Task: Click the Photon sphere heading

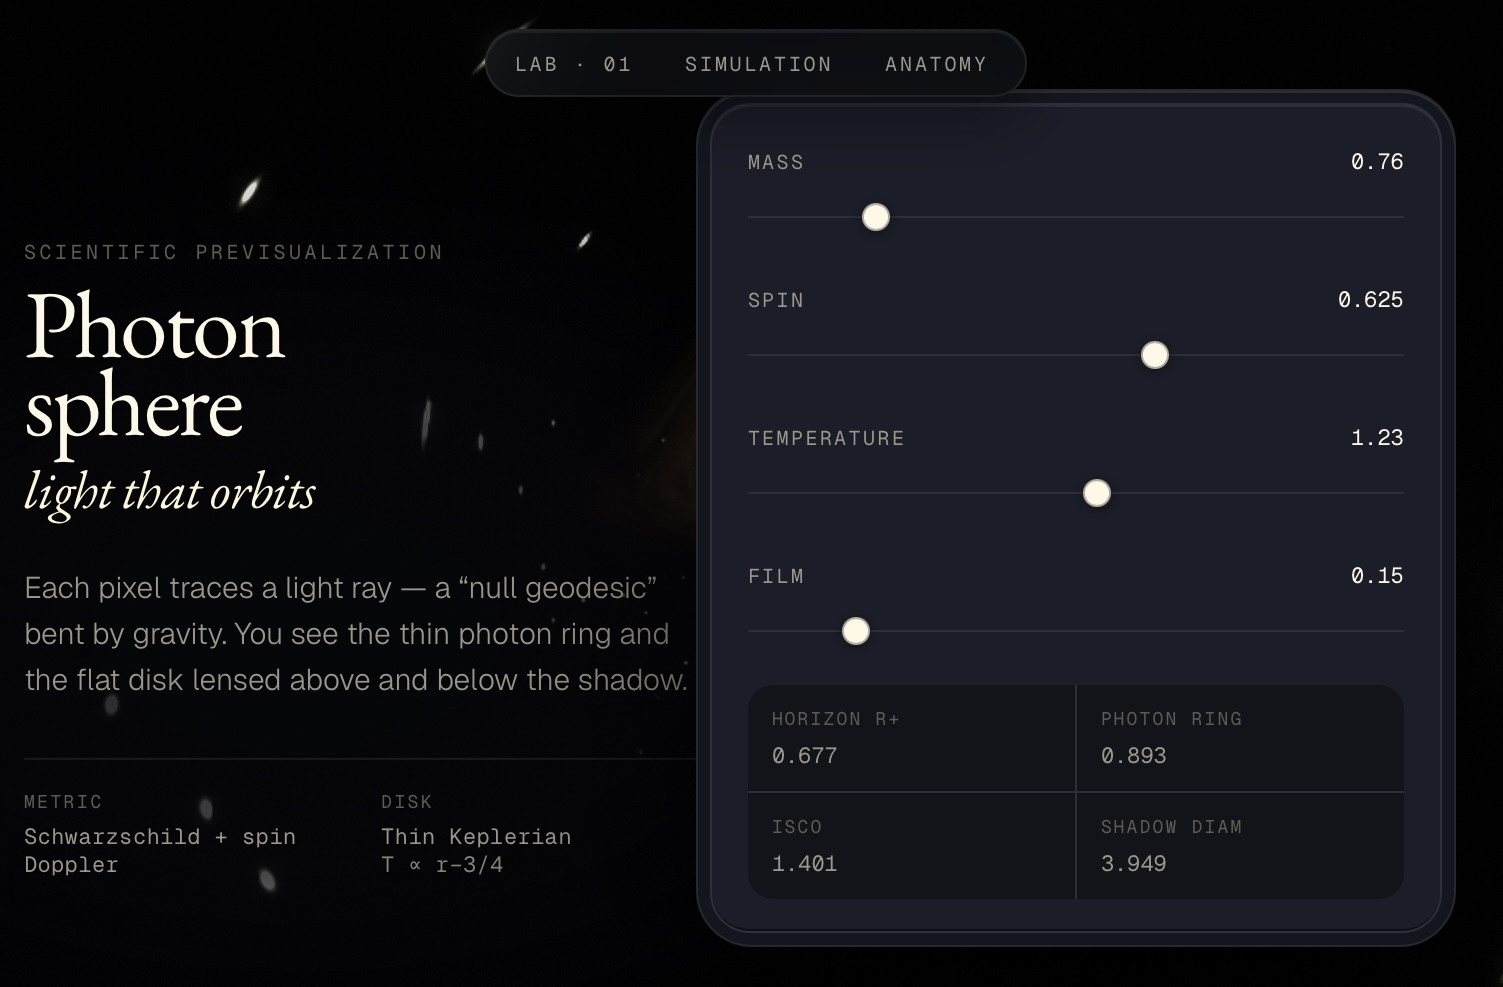Action: point(155,367)
